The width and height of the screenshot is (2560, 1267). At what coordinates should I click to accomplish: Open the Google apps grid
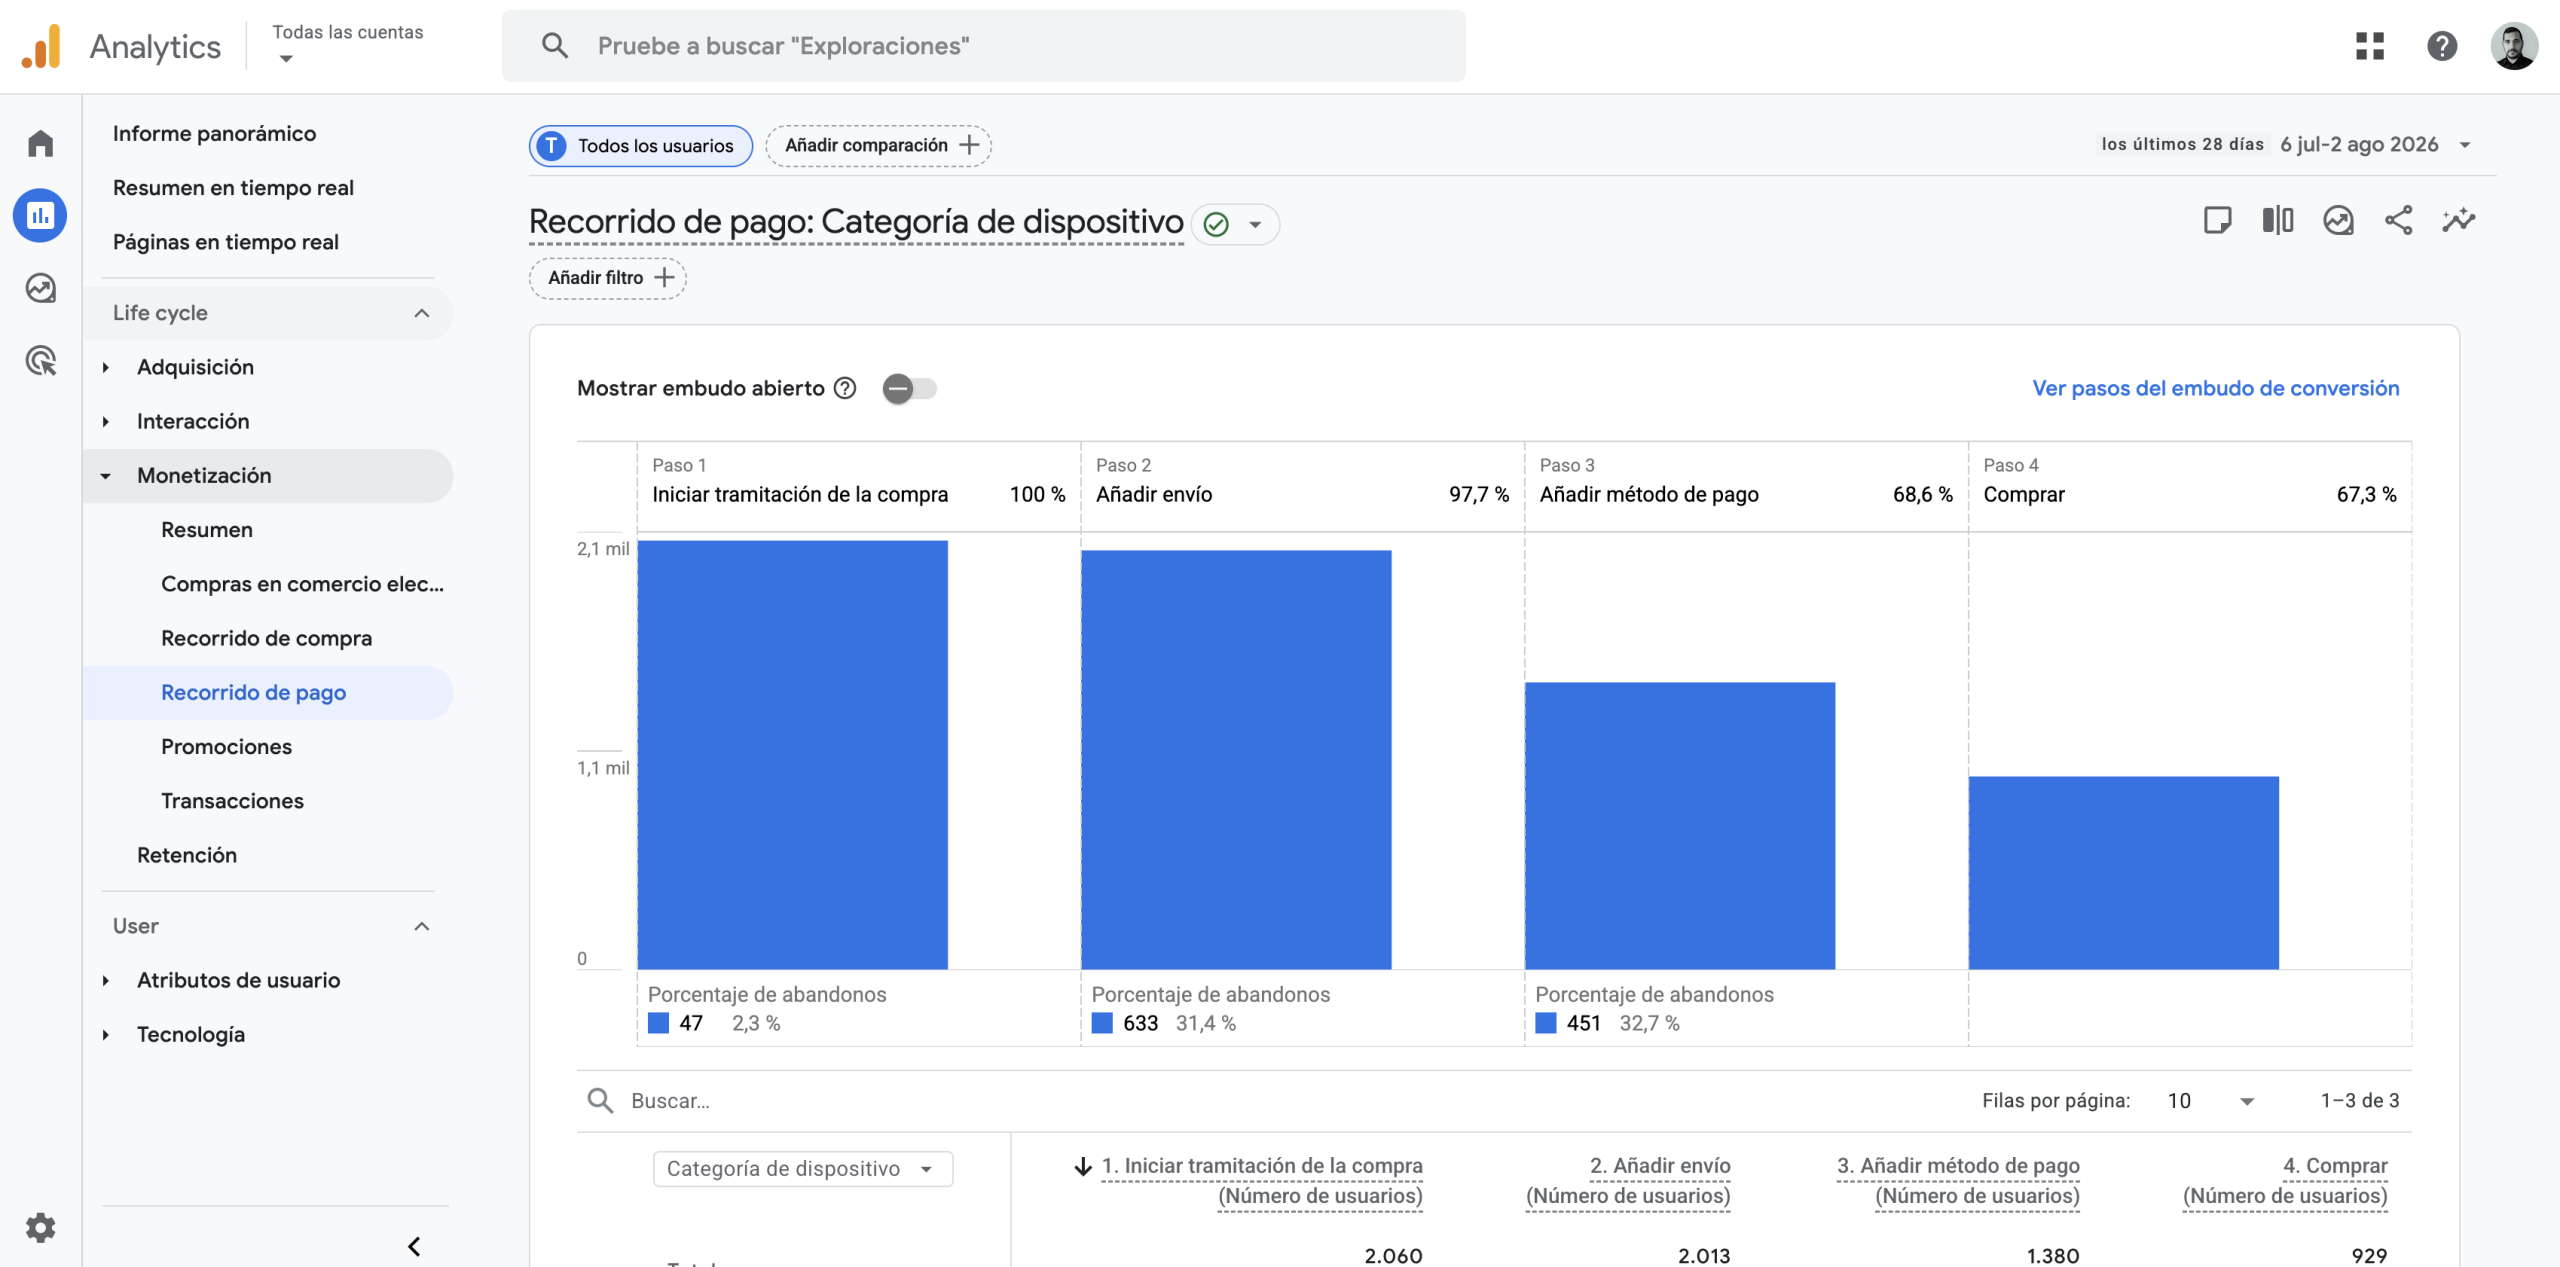[2369, 46]
